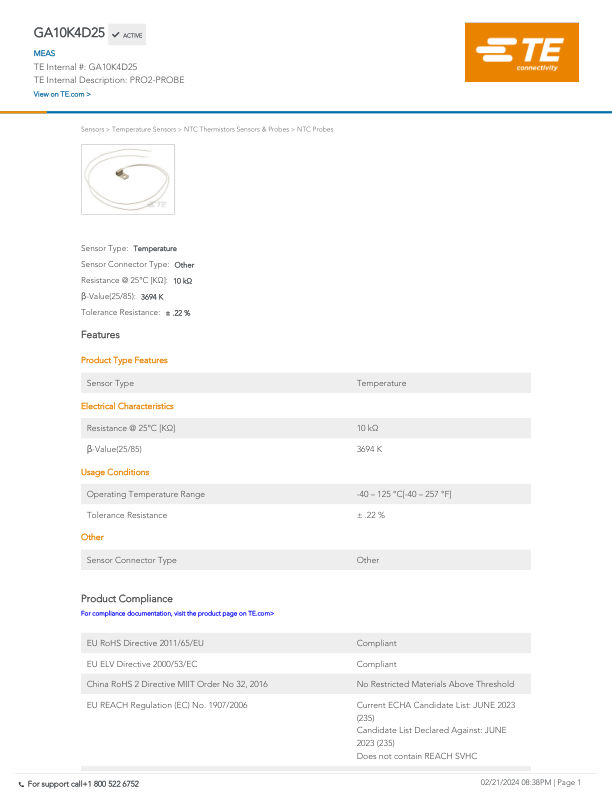Click the Product Compliance heading
Viewport: 612px width, 792px height.
(x=127, y=599)
